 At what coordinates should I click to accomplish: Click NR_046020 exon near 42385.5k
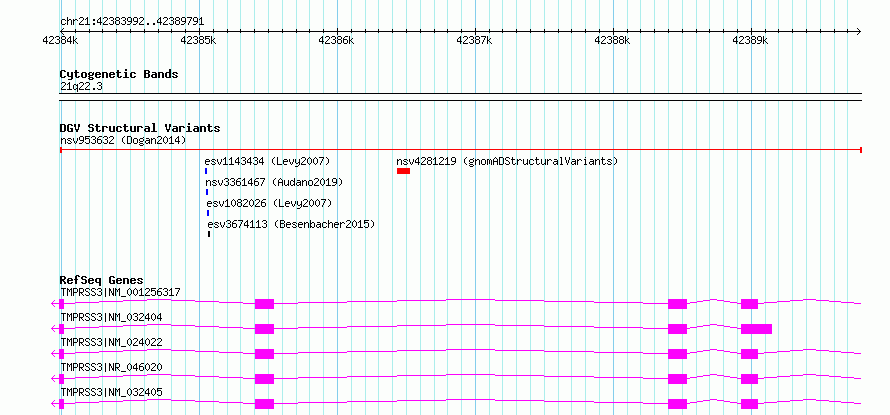click(x=265, y=379)
